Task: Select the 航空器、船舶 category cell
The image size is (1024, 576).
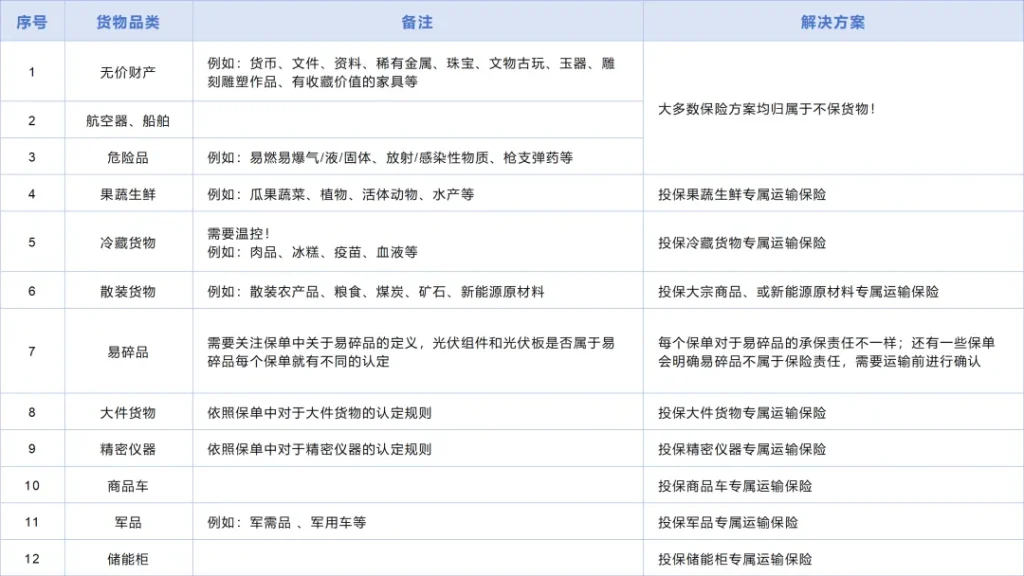Action: tap(128, 121)
